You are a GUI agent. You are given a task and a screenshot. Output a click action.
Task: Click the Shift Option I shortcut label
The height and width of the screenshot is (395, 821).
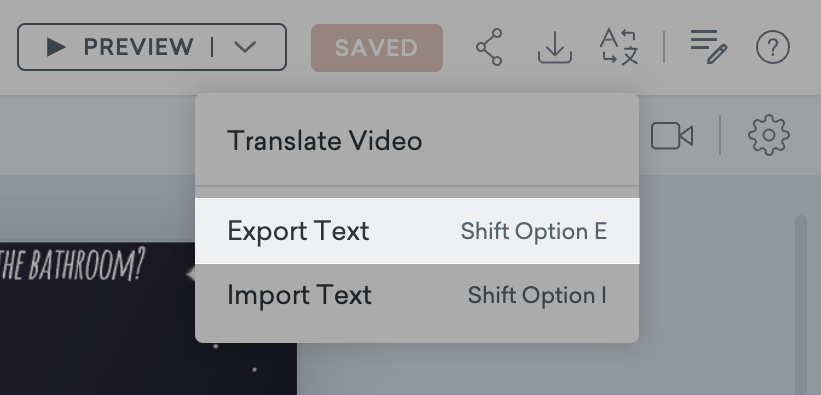pyautogui.click(x=537, y=295)
